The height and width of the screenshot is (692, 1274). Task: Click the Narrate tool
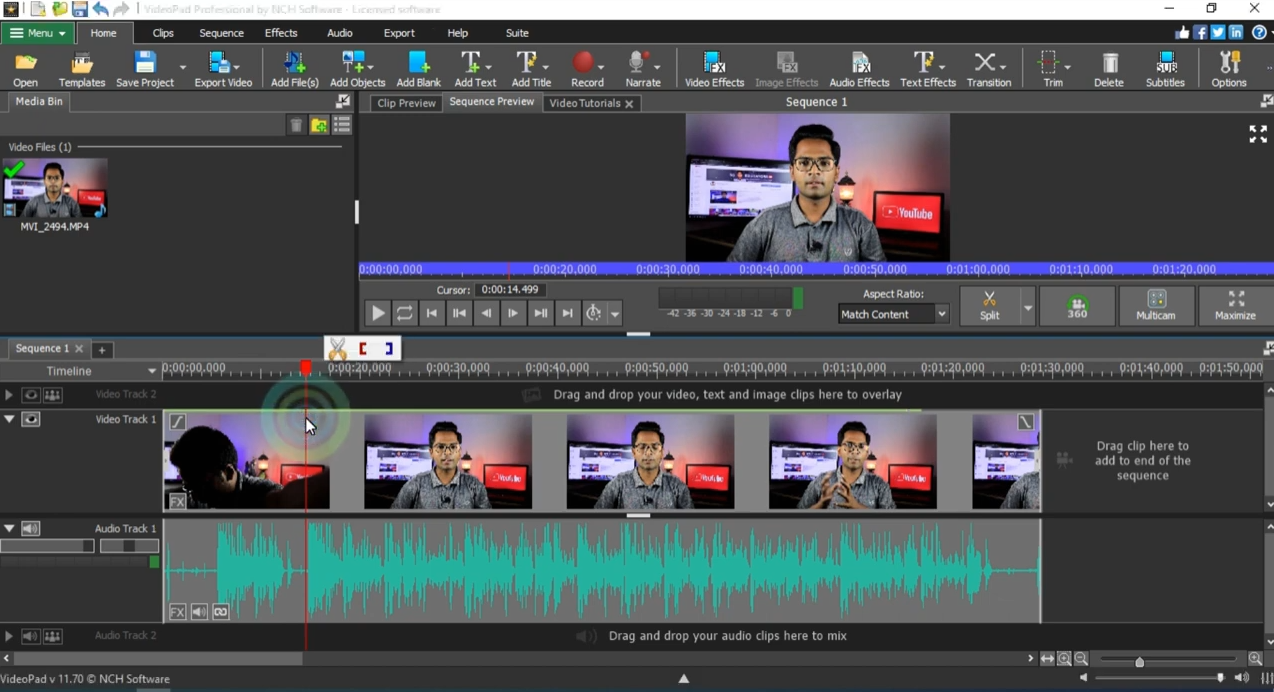coord(642,68)
